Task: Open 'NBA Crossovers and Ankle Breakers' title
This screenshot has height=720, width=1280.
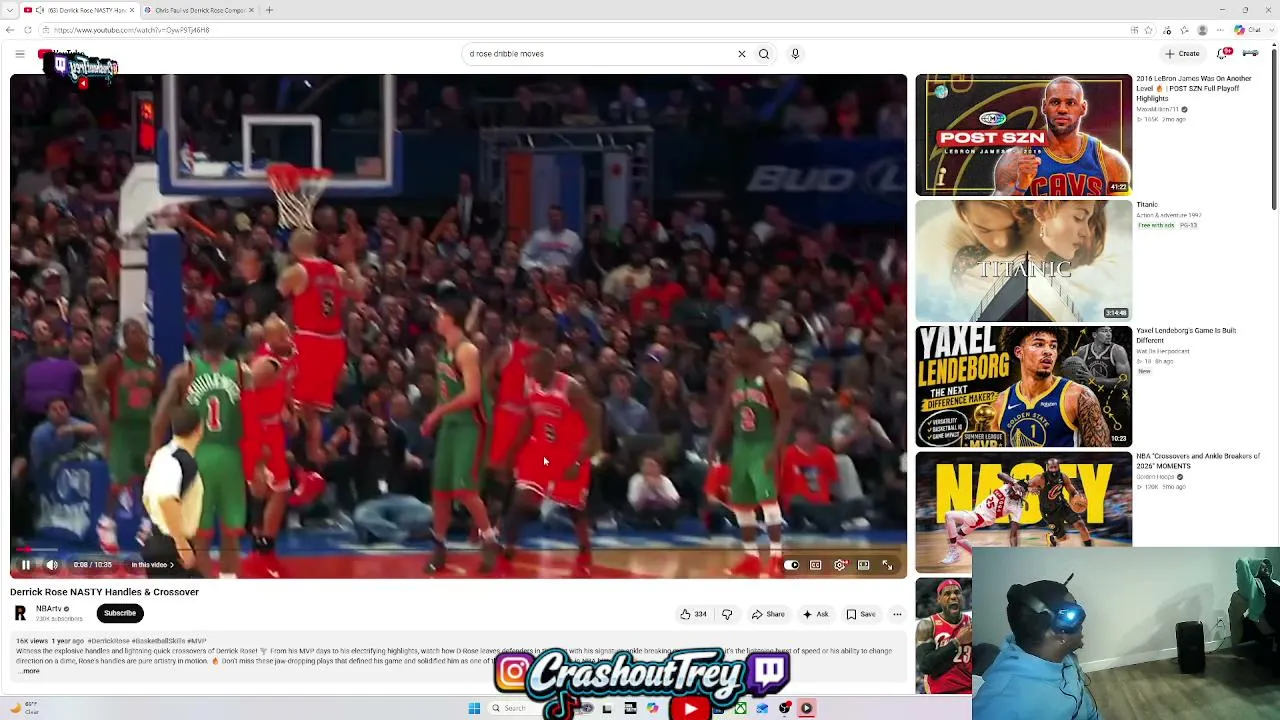Action: point(1198,461)
